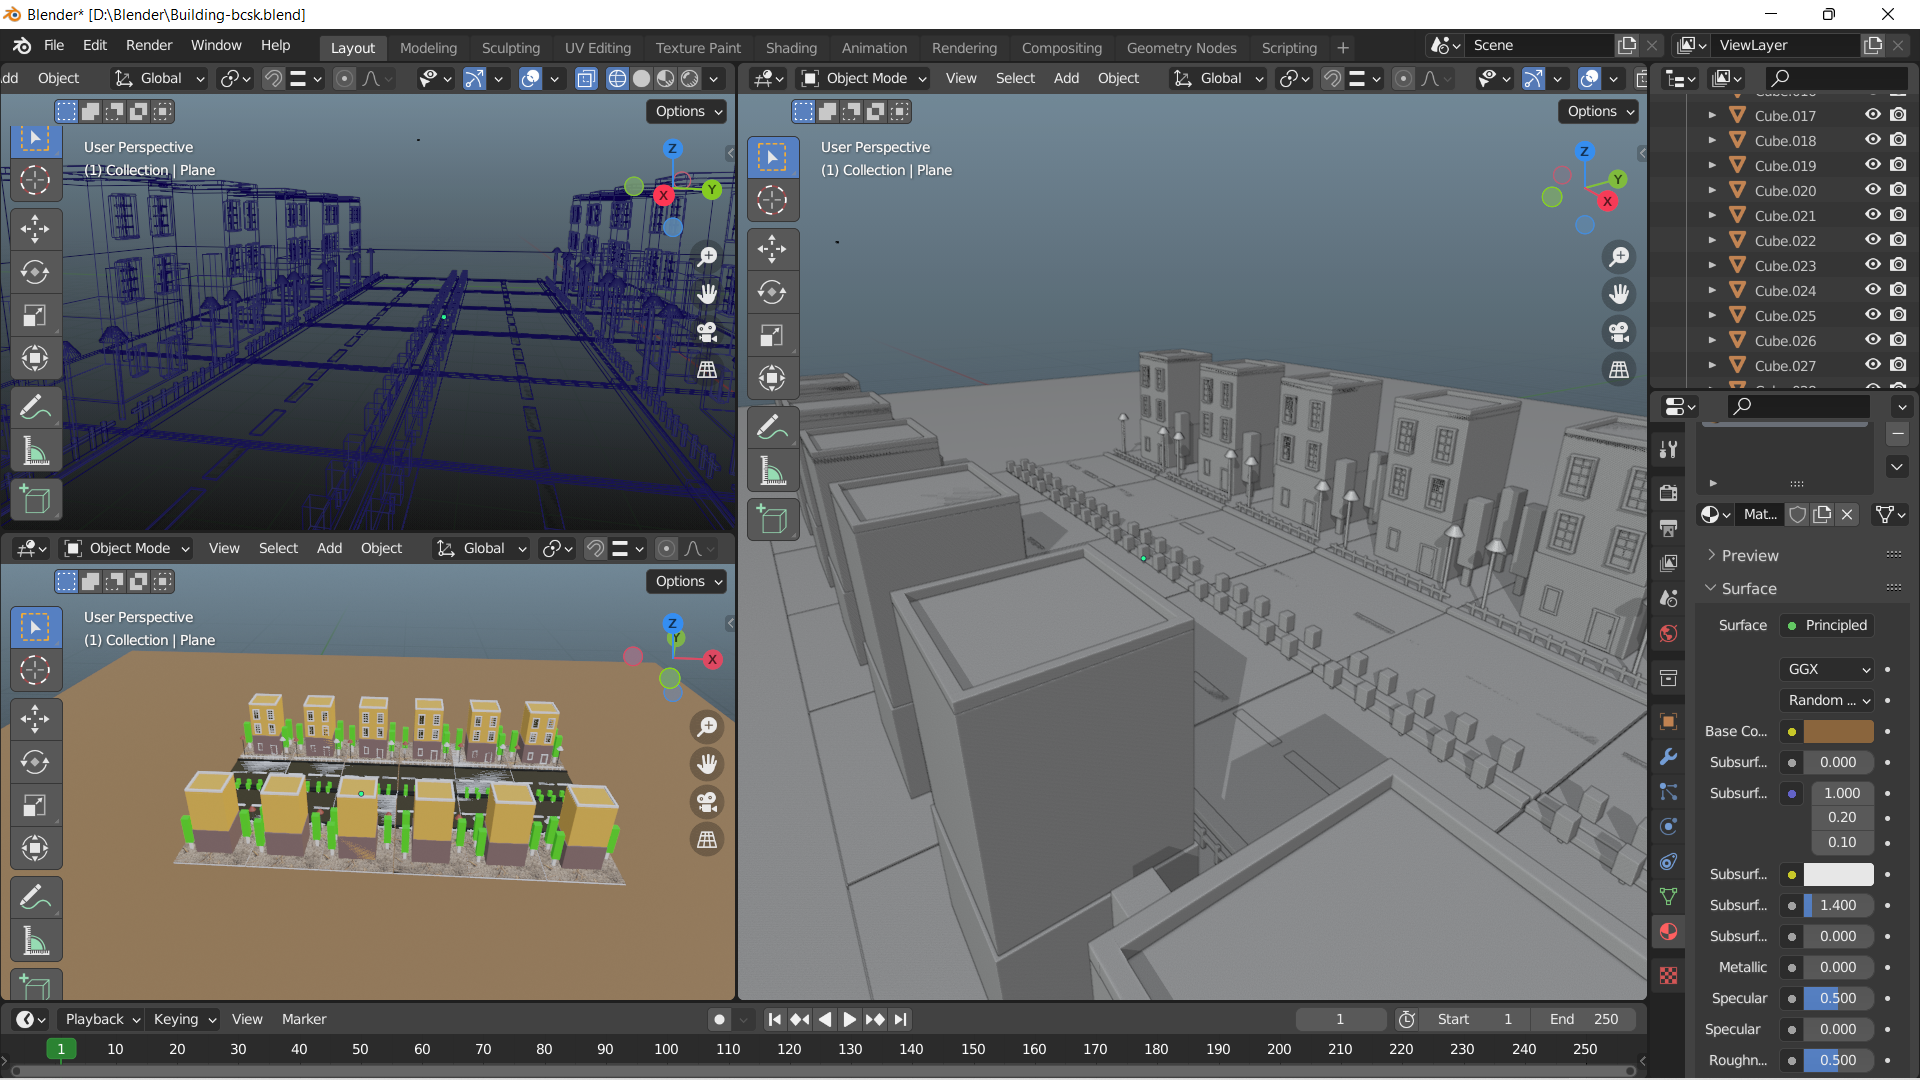1920x1080 pixels.
Task: Select the Move tool in the right viewport
Action: pyautogui.click(x=772, y=249)
